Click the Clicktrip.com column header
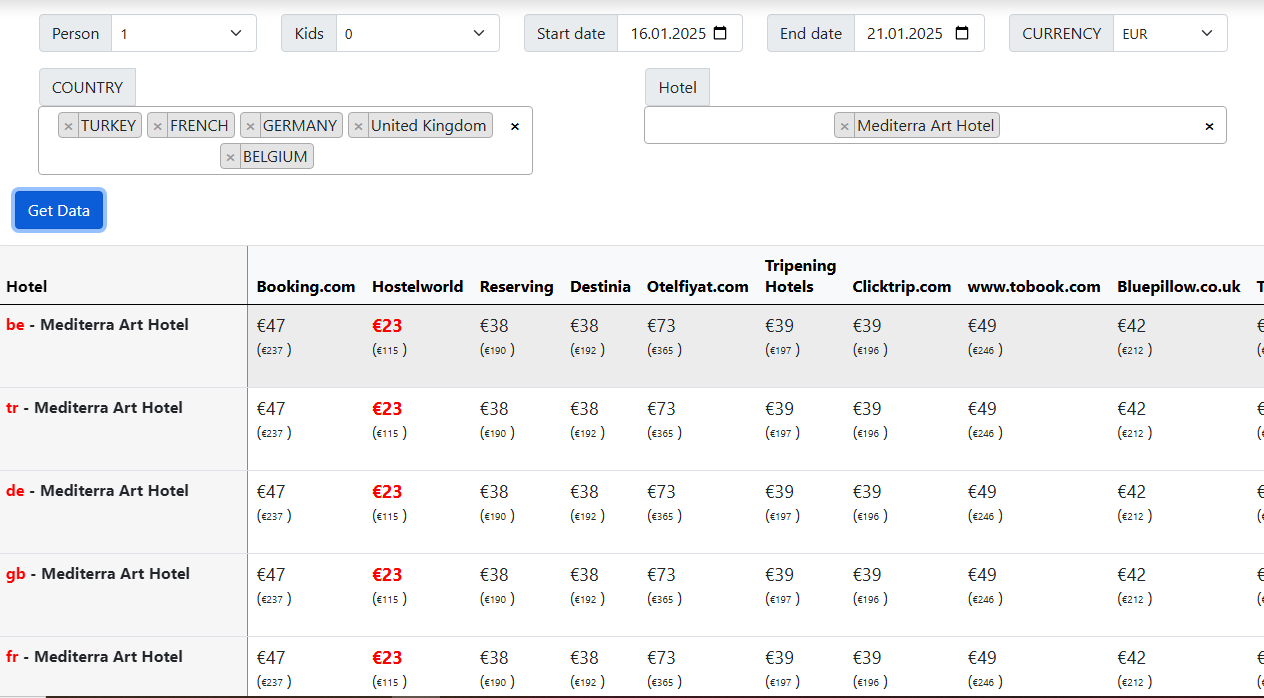Viewport: 1264px width, 698px height. (902, 287)
